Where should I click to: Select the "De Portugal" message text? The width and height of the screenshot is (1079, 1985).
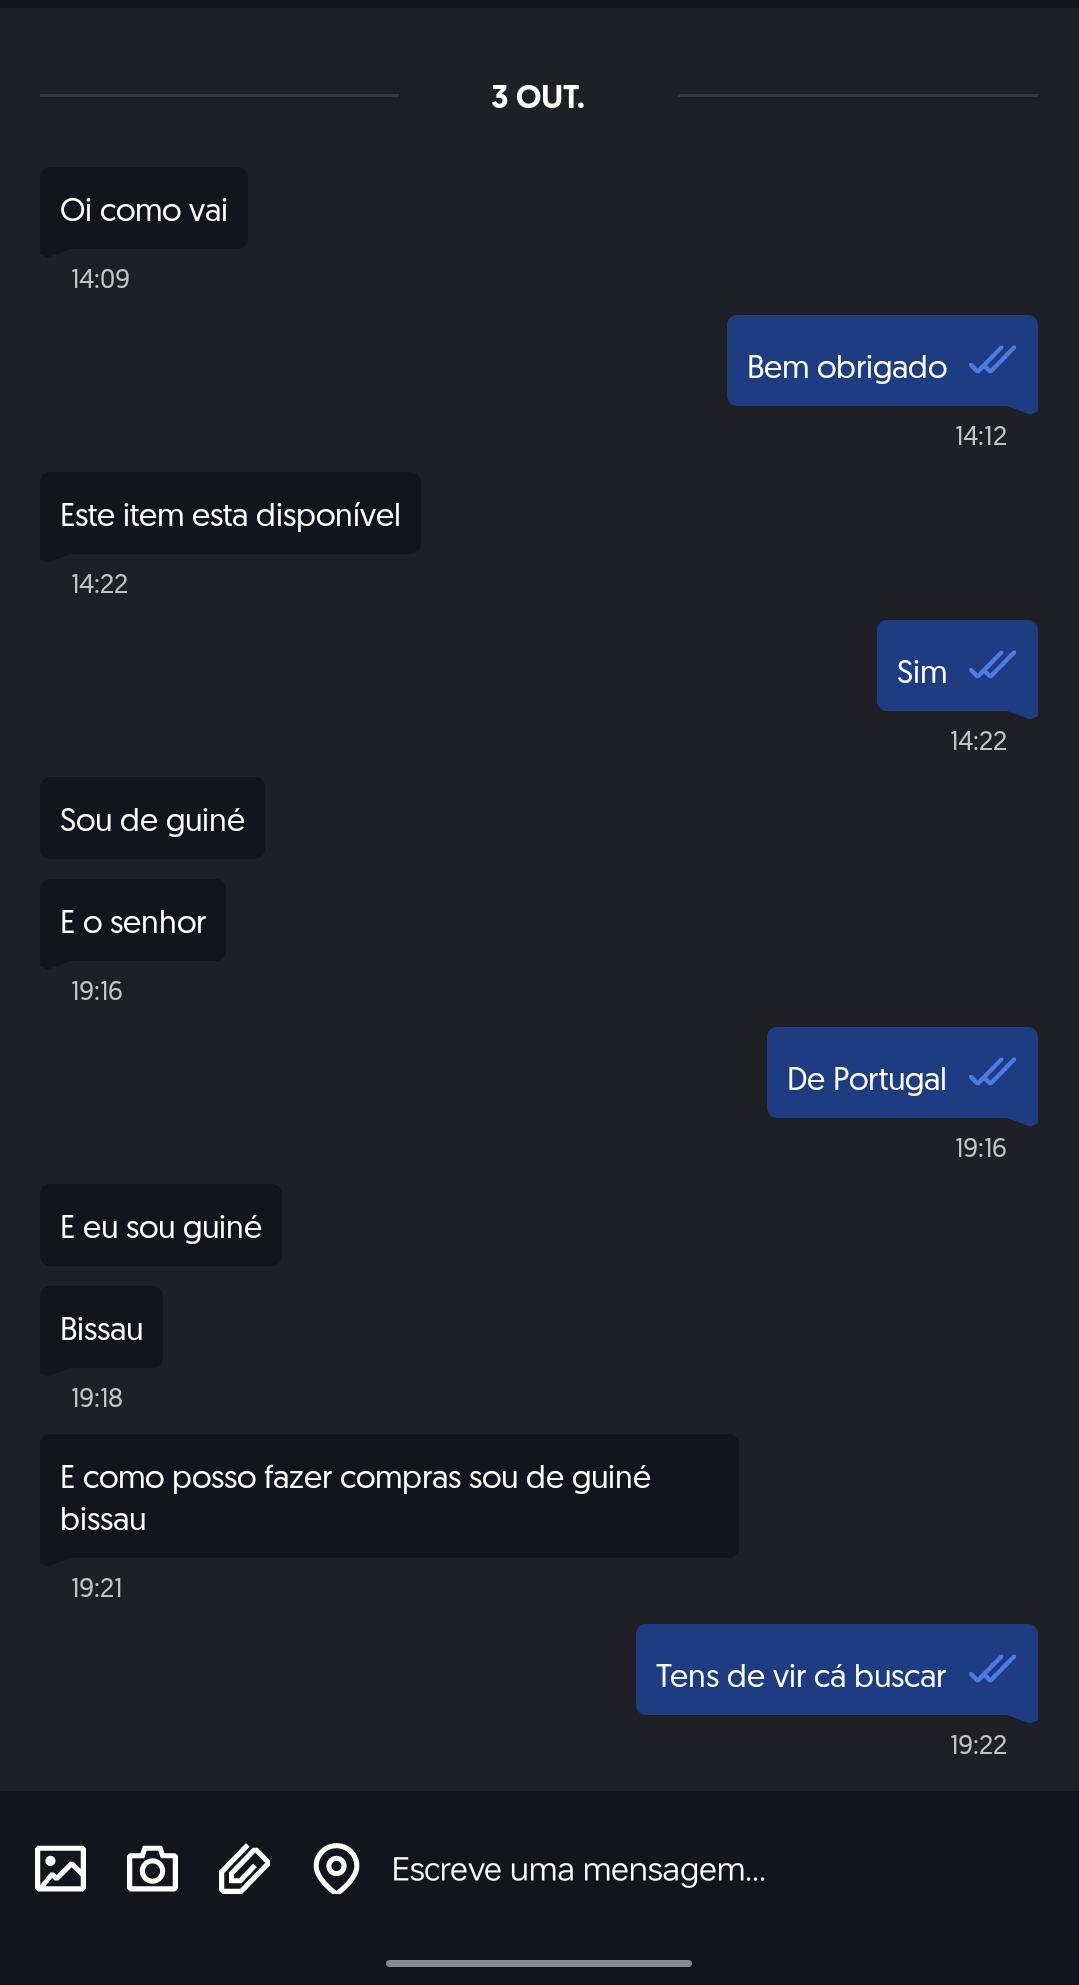pyautogui.click(x=866, y=1079)
